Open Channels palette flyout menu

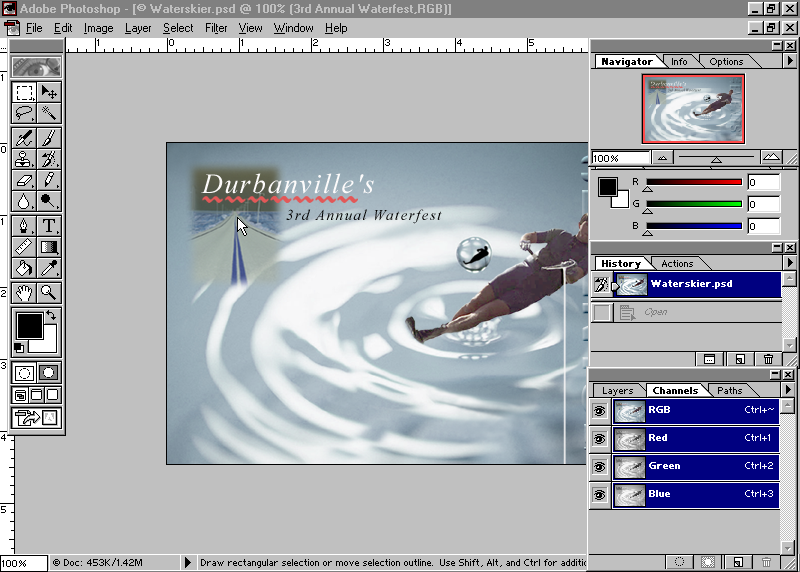click(x=788, y=389)
